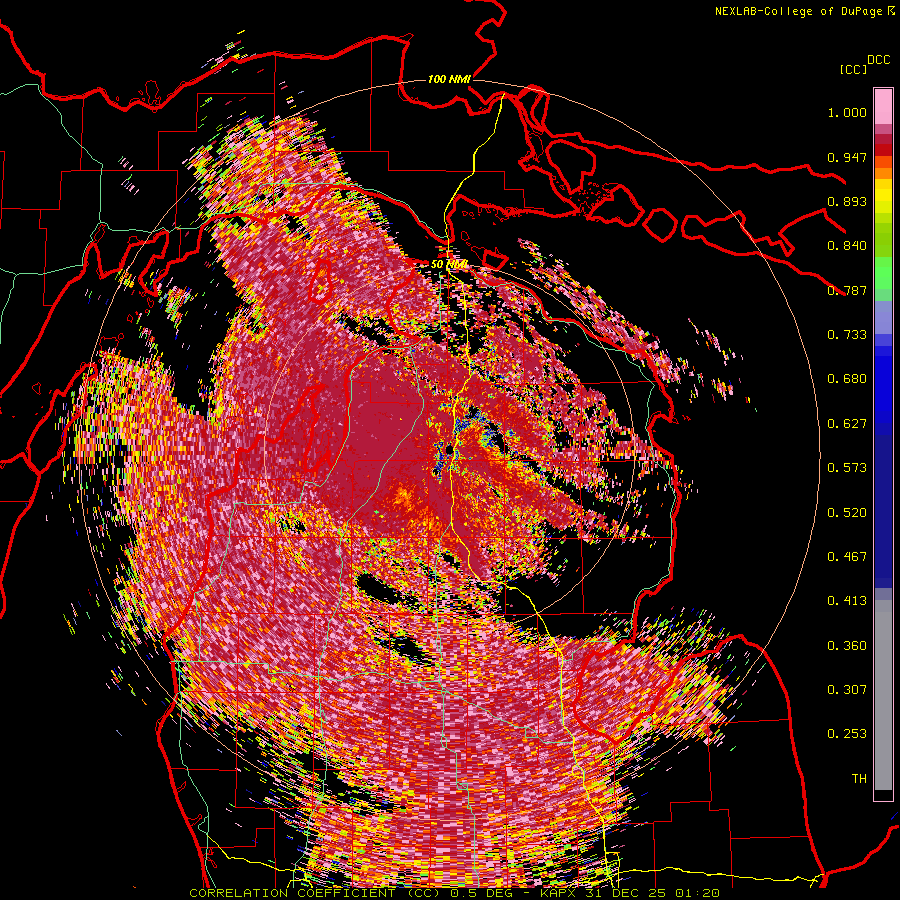Click the 1.000 legend value
The image size is (900, 900).
tap(847, 112)
